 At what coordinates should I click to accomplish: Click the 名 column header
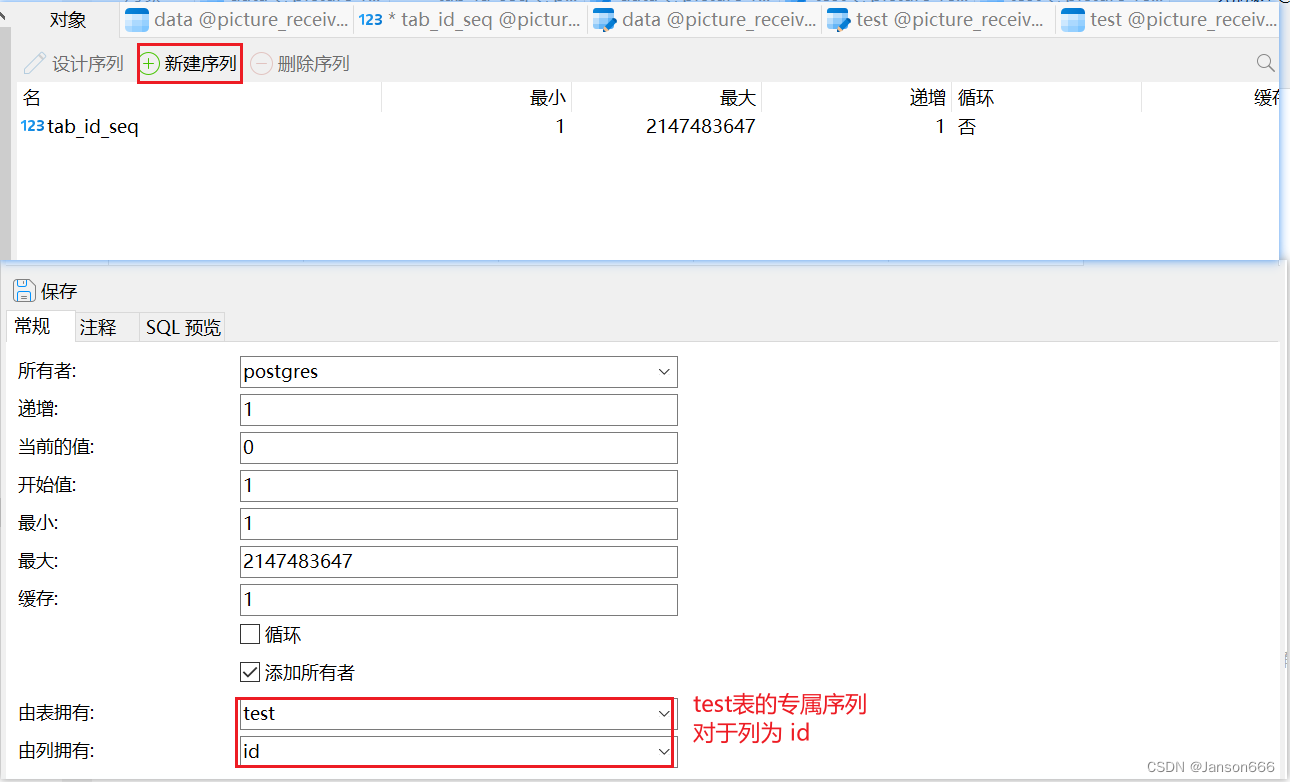(x=199, y=98)
